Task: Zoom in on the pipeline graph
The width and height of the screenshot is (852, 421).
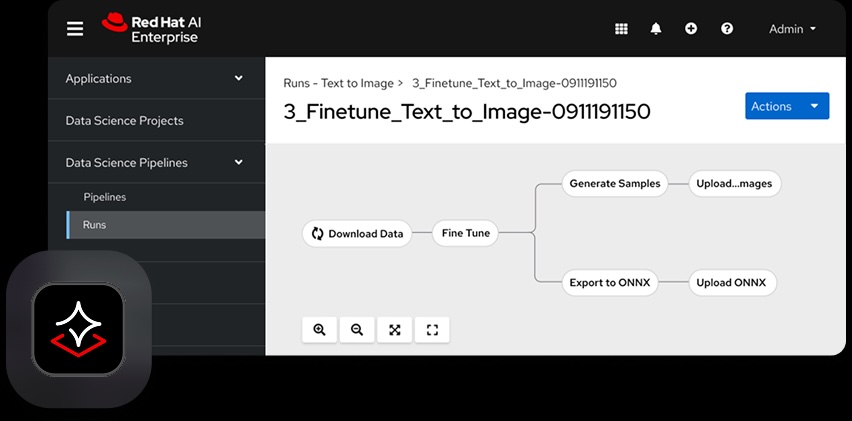Action: [319, 330]
